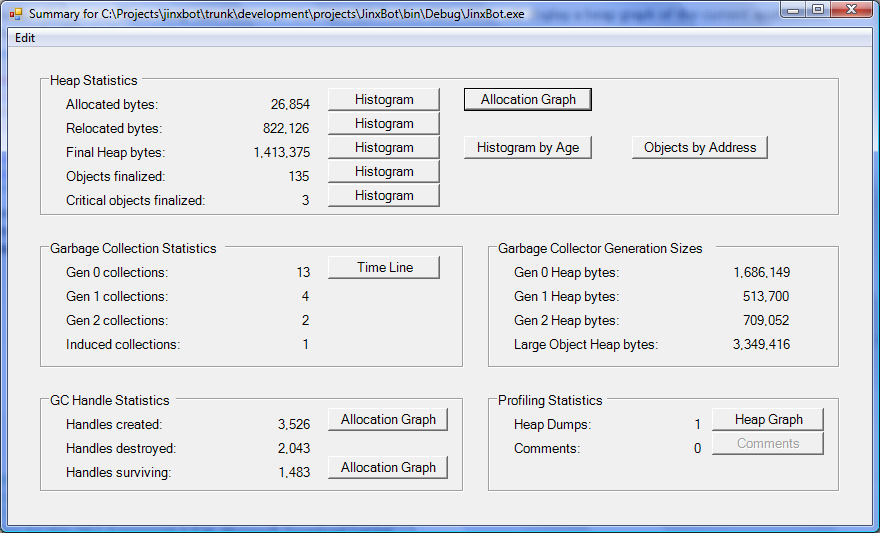Image resolution: width=880 pixels, height=533 pixels.
Task: Open Histogram for Allocated bytes
Action: (384, 100)
